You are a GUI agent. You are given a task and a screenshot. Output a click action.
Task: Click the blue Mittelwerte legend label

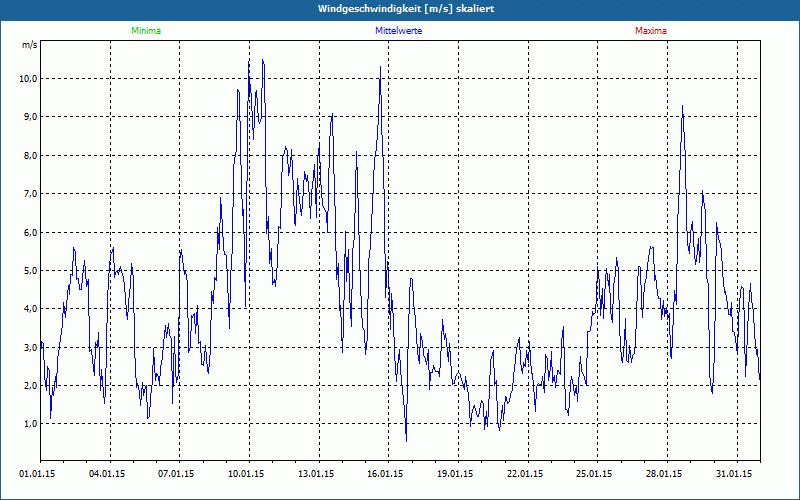coord(398,31)
